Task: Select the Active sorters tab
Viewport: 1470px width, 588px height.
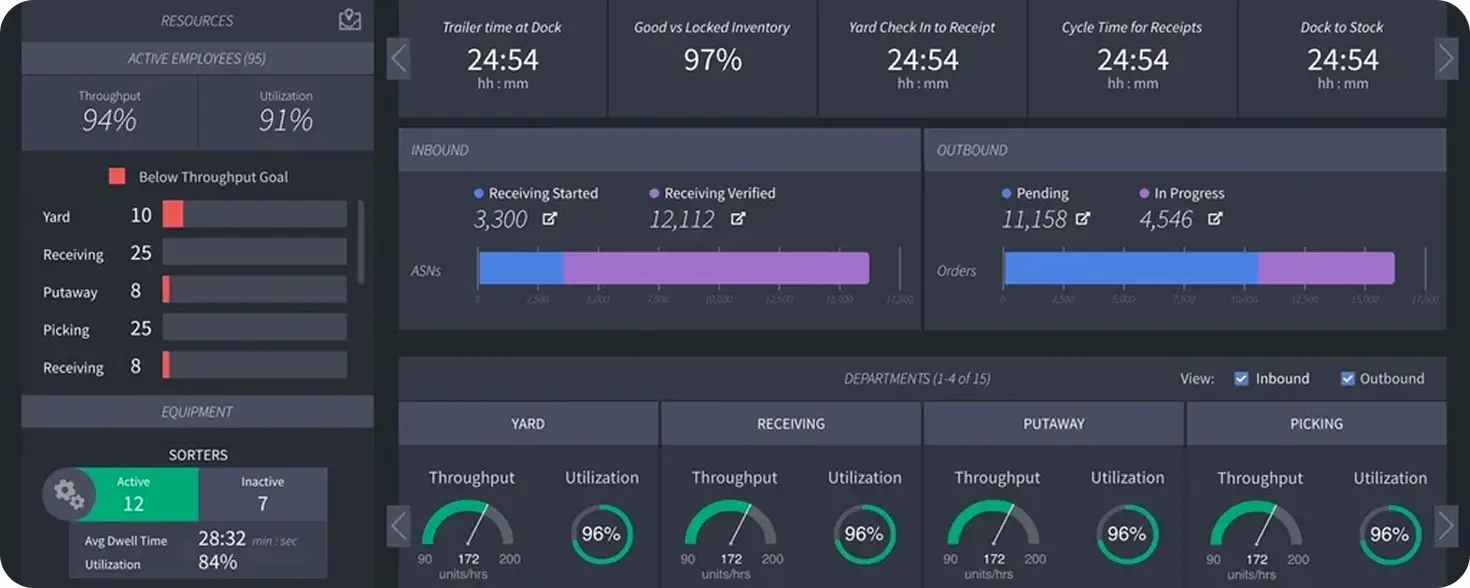Action: (133, 494)
